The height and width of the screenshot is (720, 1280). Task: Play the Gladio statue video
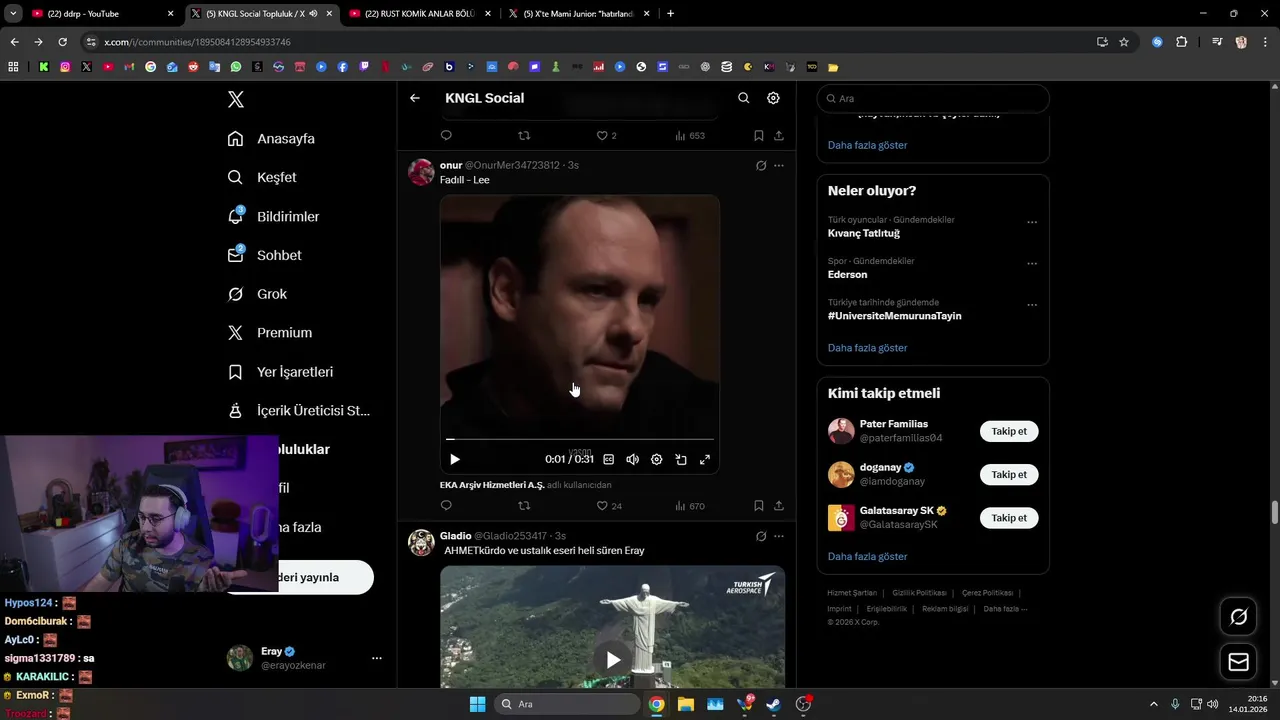613,659
